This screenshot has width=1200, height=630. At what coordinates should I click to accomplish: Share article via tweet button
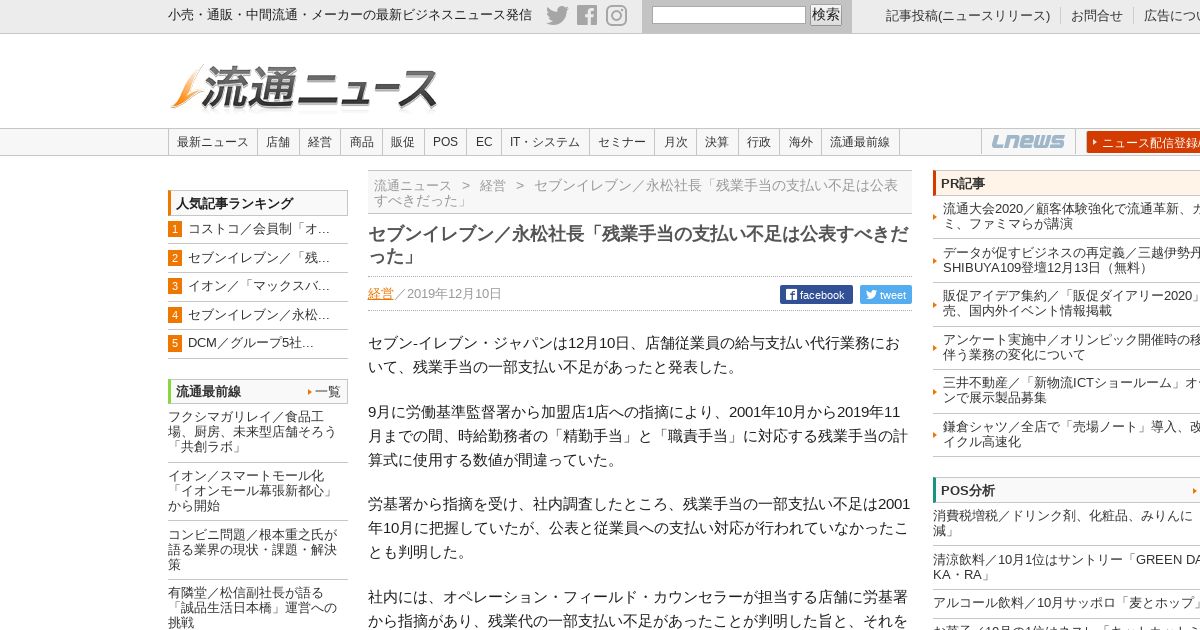tap(886, 295)
